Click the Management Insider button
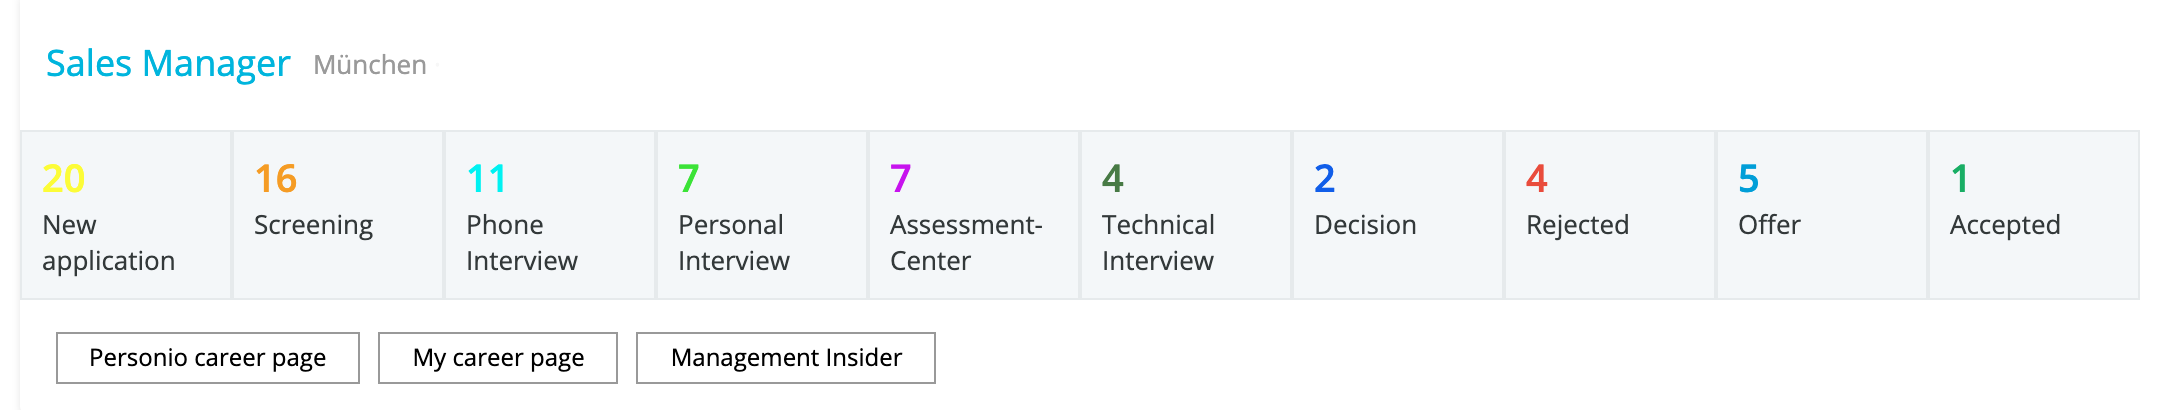 coord(786,358)
